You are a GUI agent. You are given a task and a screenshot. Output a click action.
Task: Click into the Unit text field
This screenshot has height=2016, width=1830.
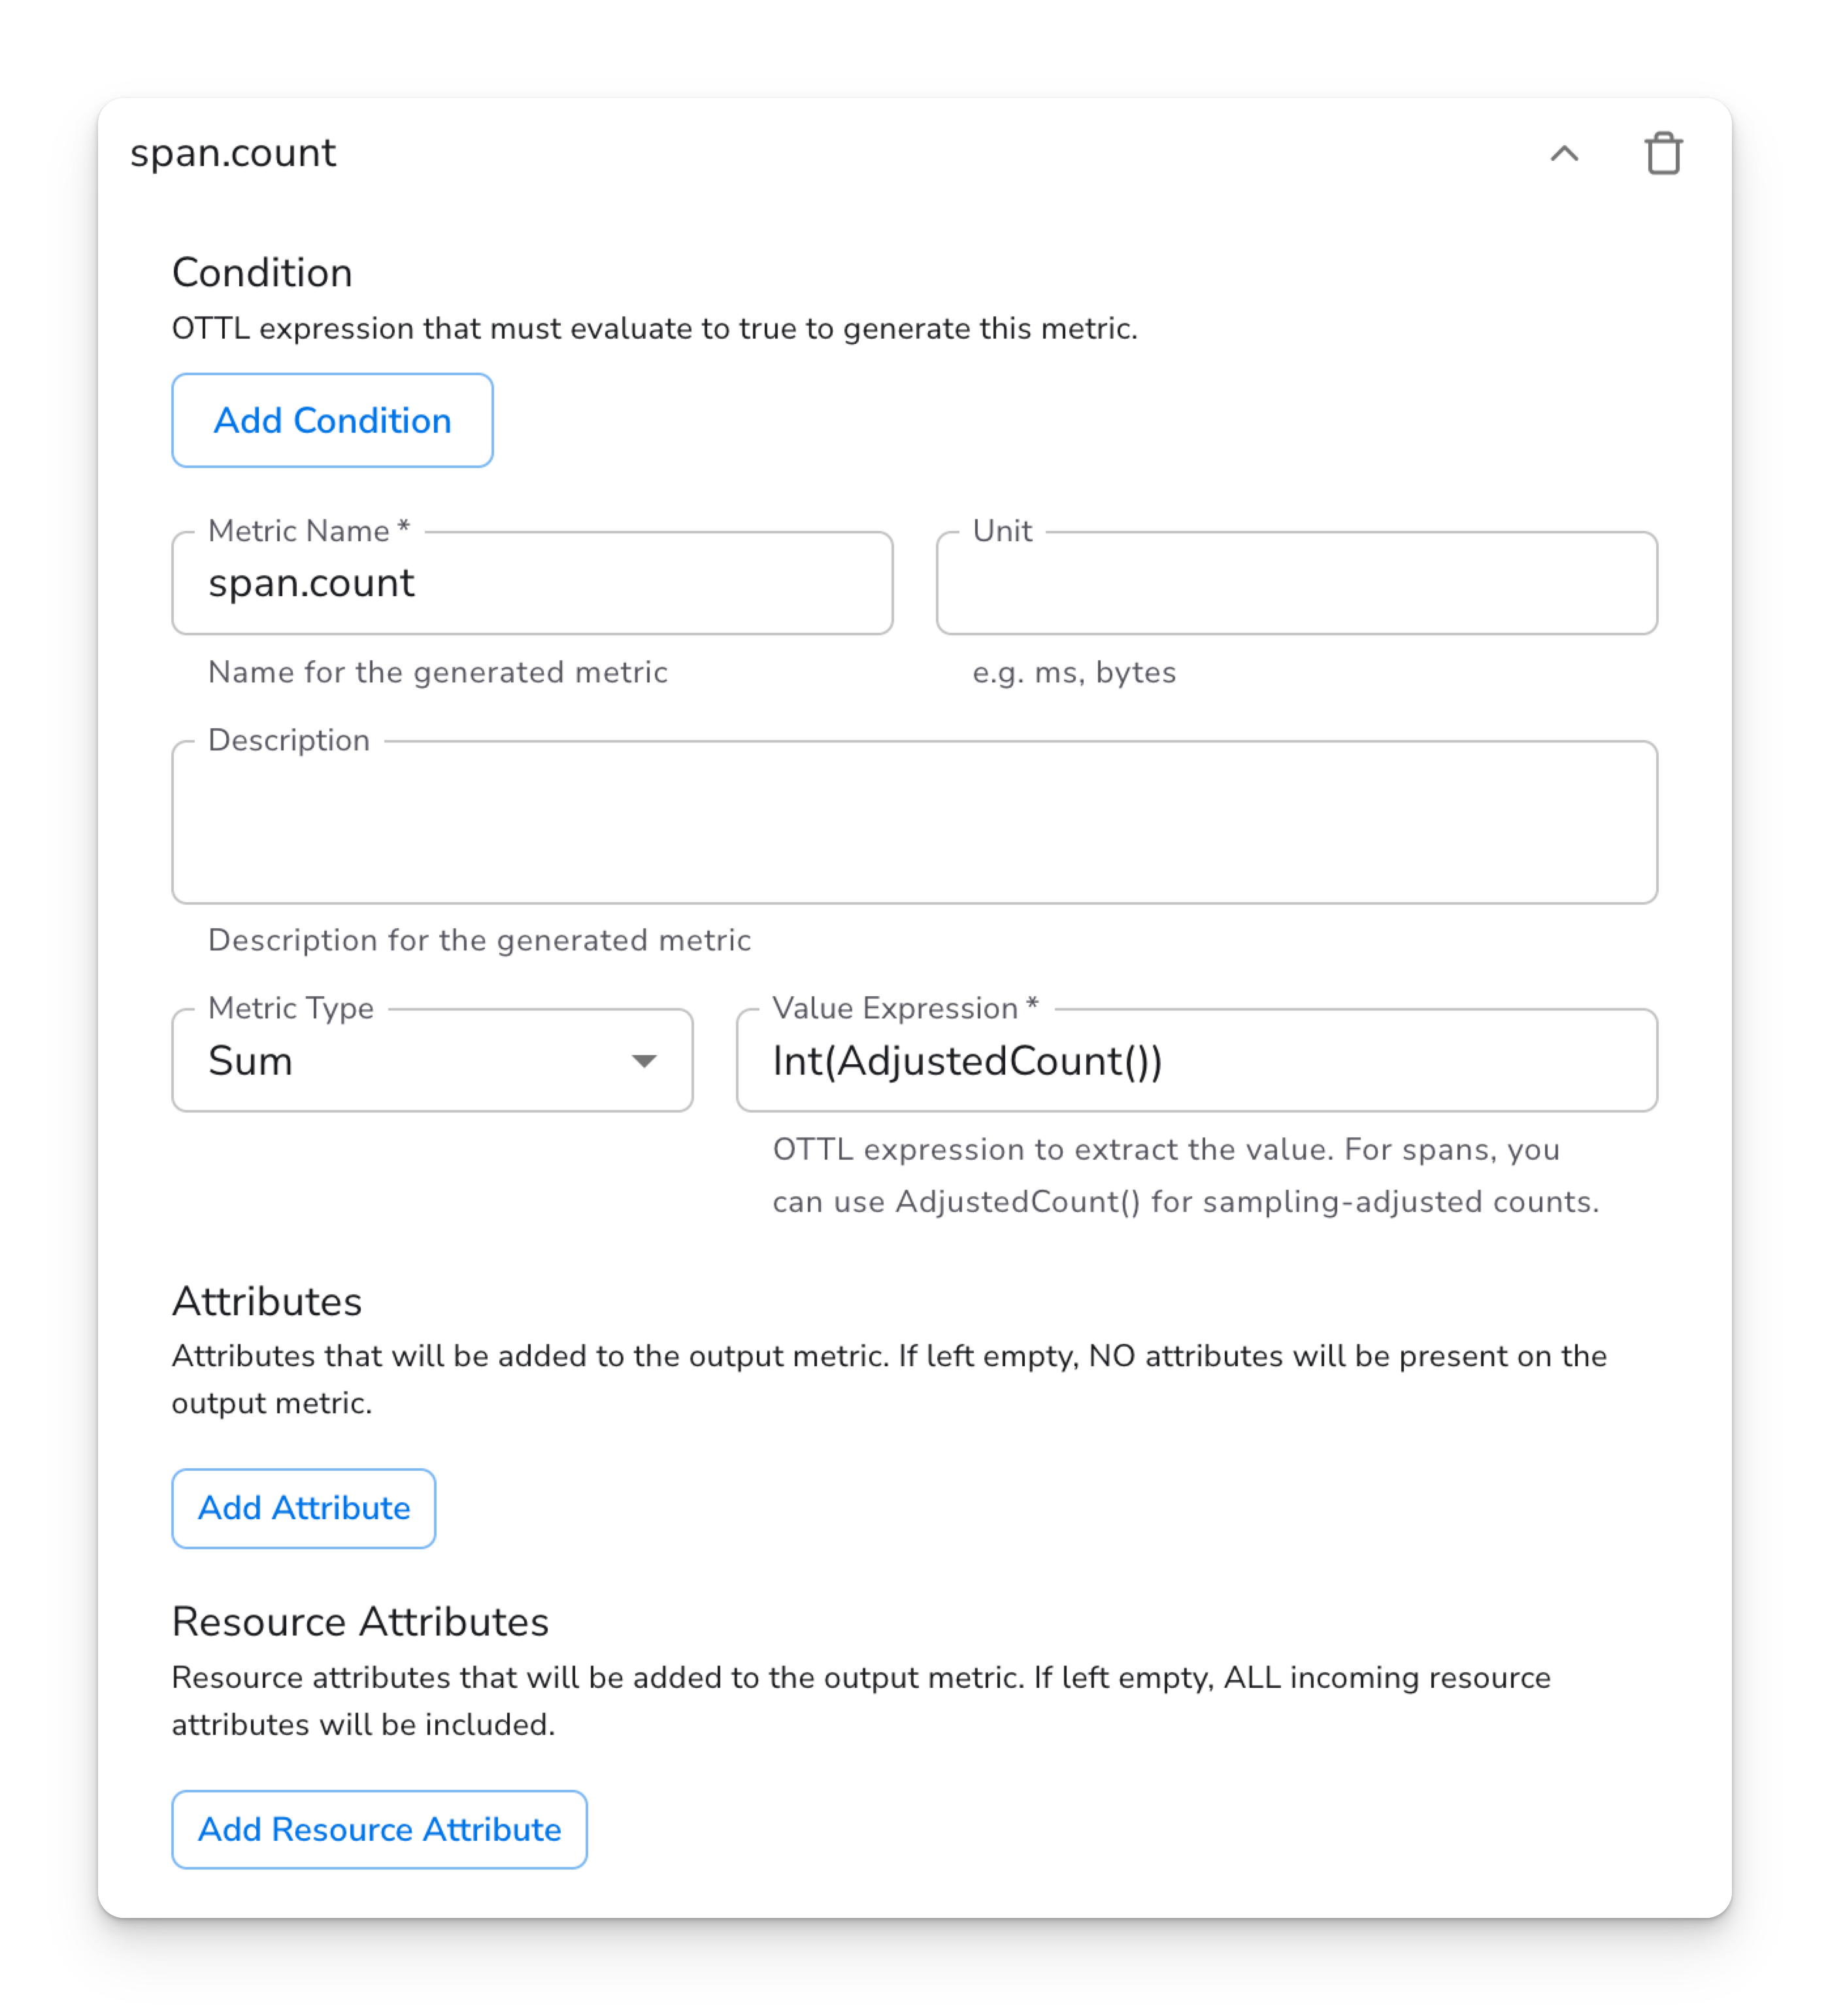tap(1296, 583)
